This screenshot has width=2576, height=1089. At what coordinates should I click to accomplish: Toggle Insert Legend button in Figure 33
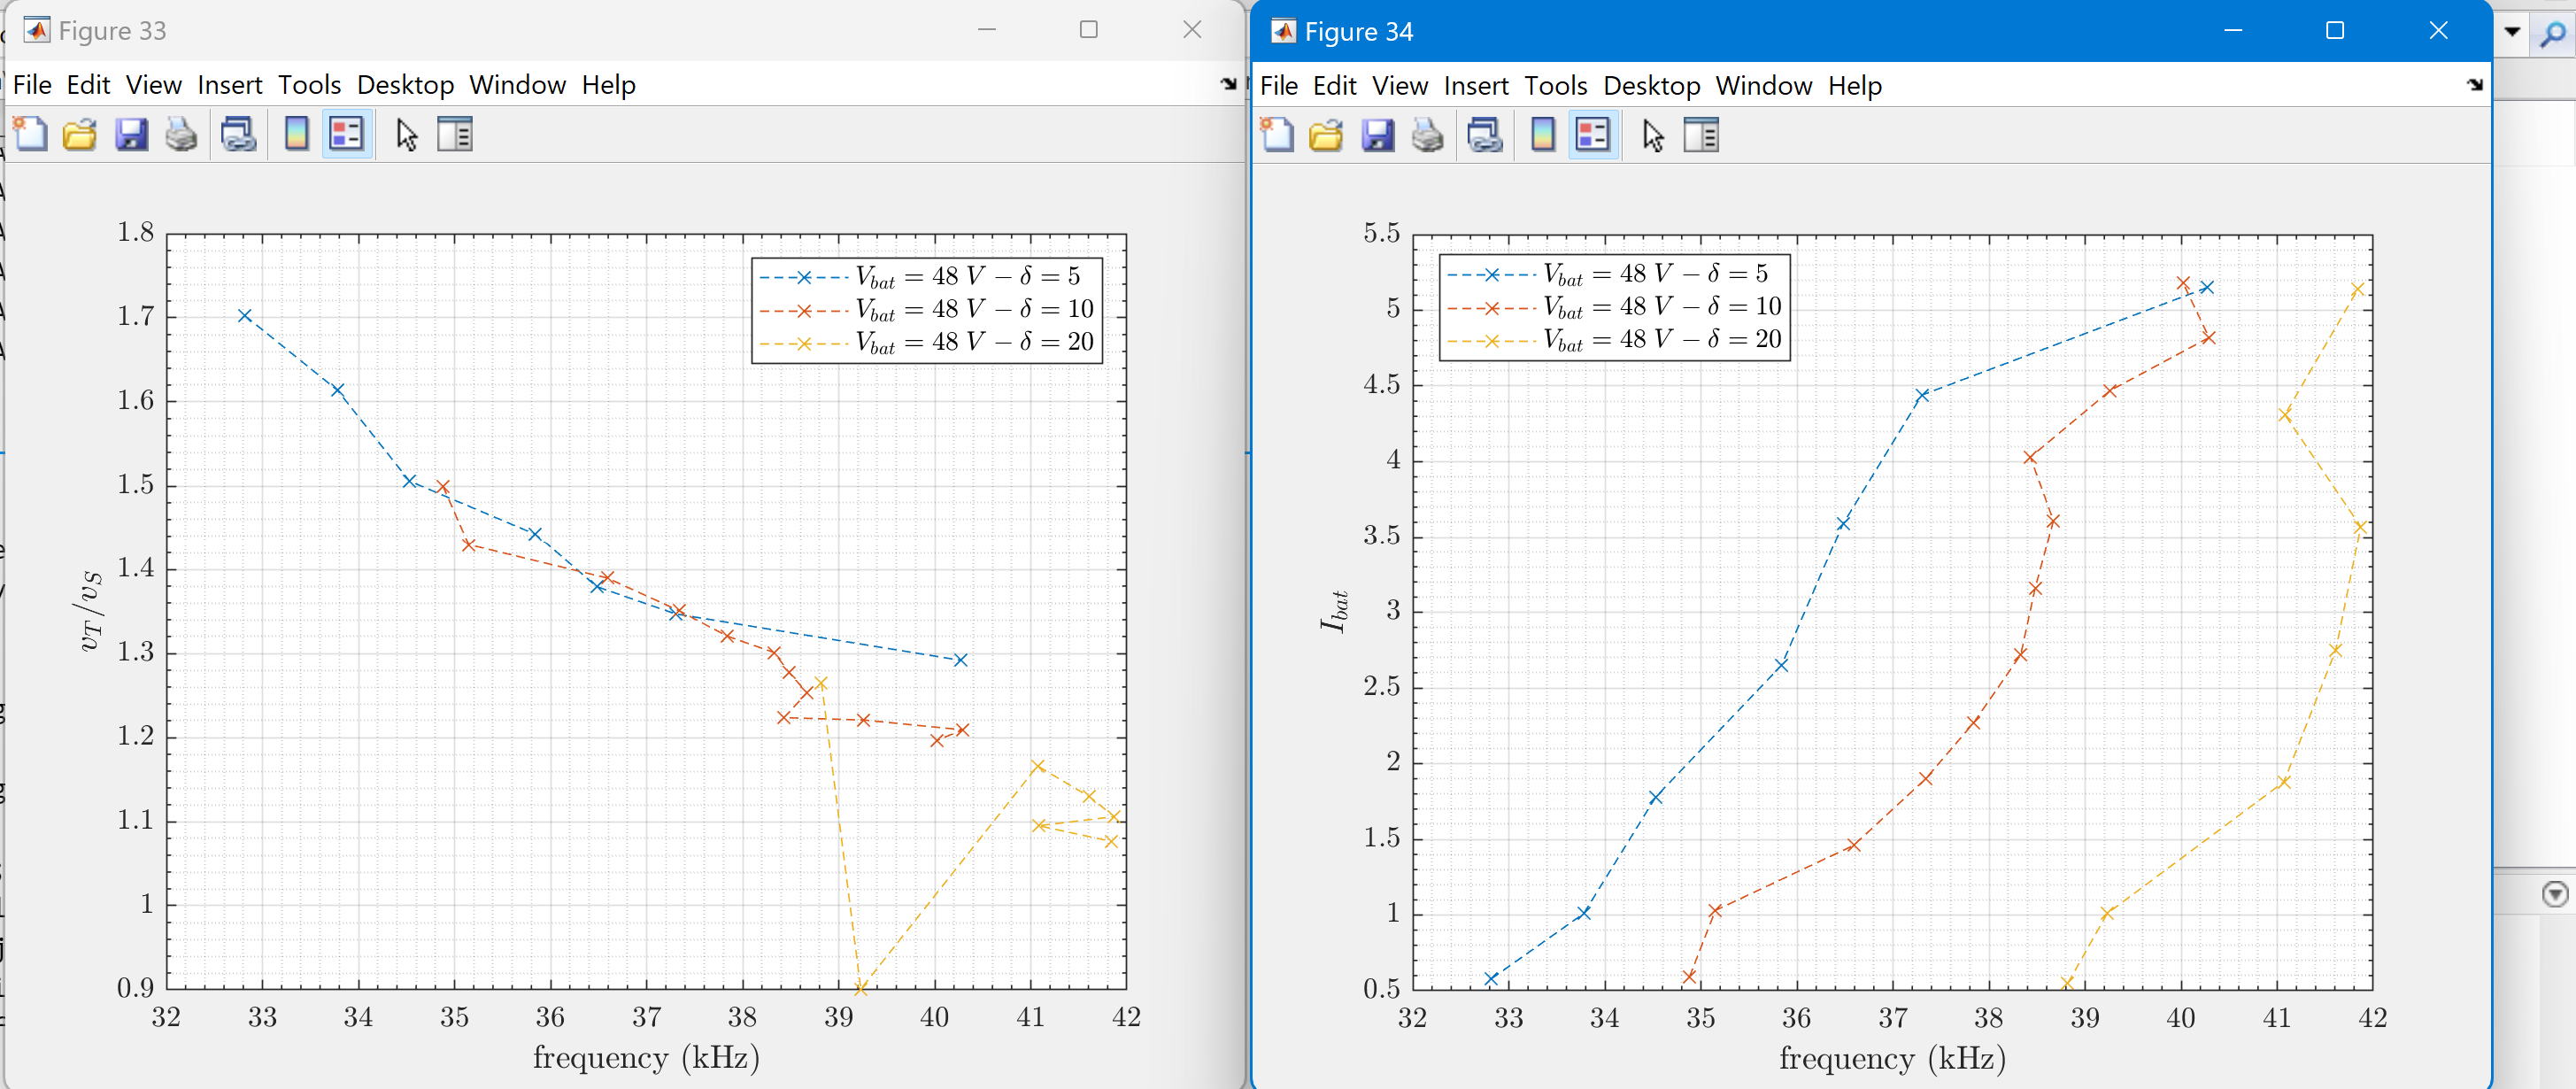click(x=347, y=134)
